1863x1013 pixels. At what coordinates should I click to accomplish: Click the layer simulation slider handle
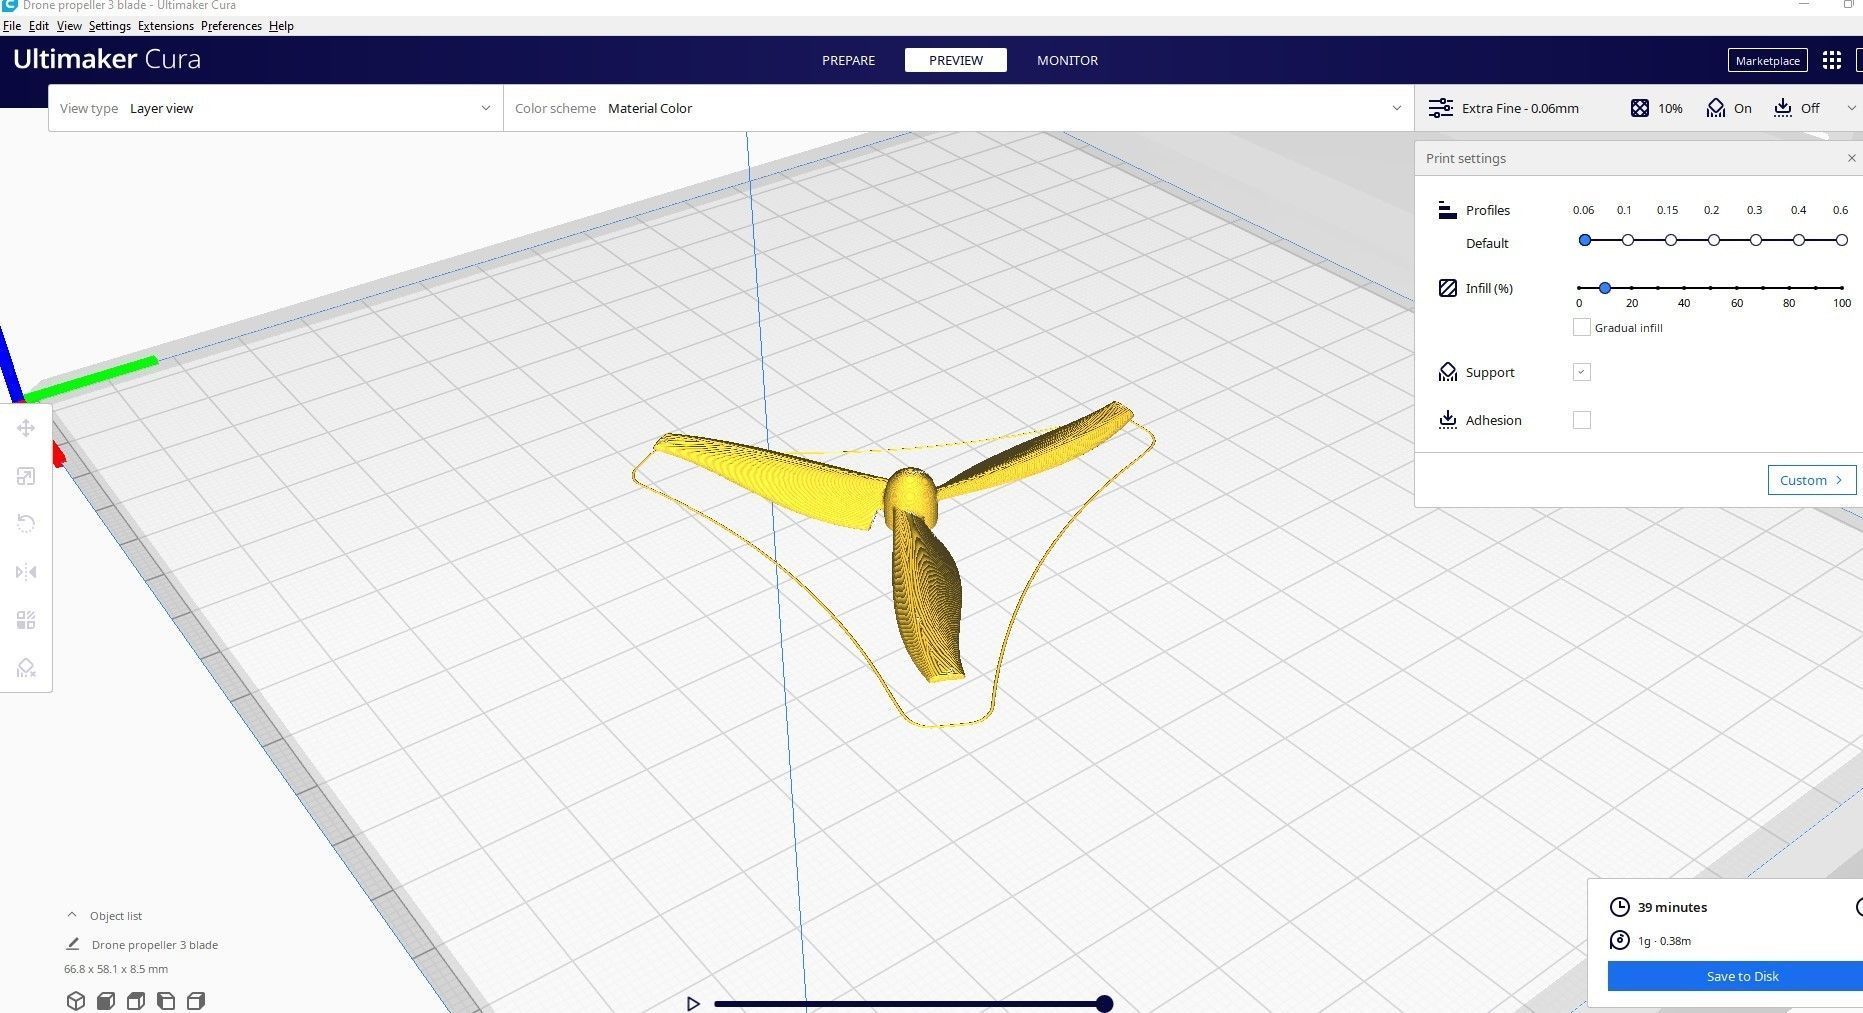1104,1003
